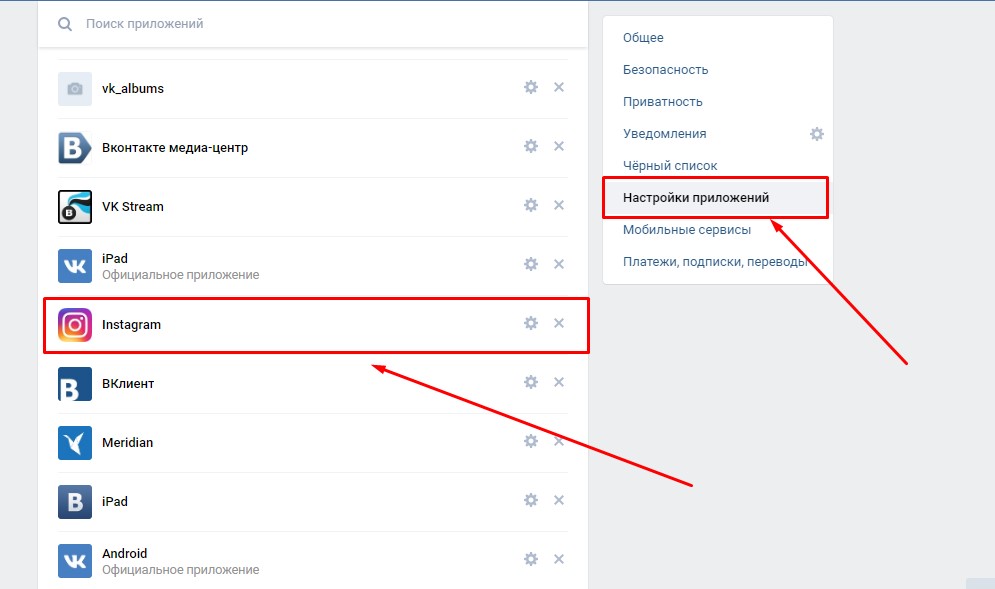Remove ВКлиент app
Screen dimensions: 995x589
point(558,382)
